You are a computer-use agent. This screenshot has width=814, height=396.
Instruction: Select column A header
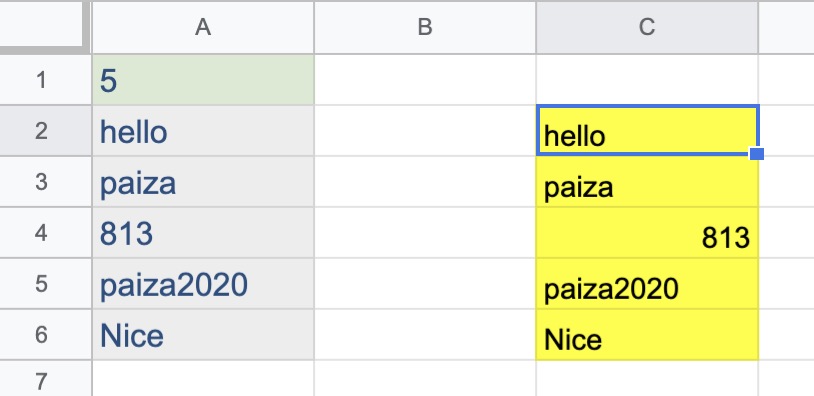tap(203, 28)
